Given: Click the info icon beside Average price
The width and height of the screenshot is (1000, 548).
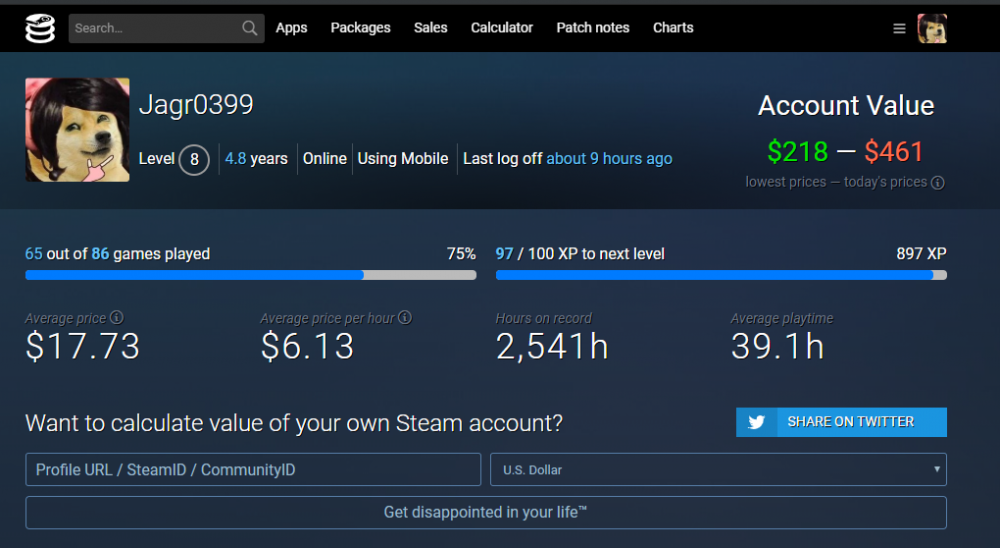Looking at the screenshot, I should coord(117,318).
